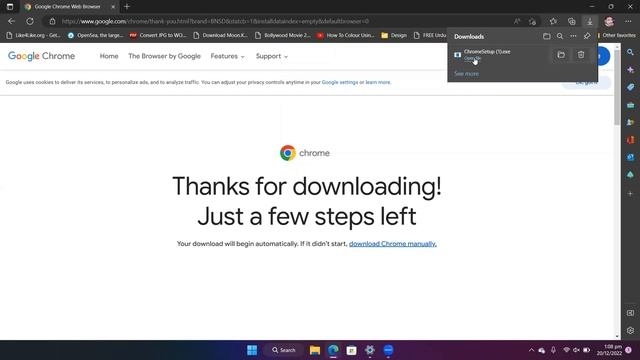This screenshot has height=360, width=640.
Task: Go to Home in Chrome navigation
Action: pos(109,56)
